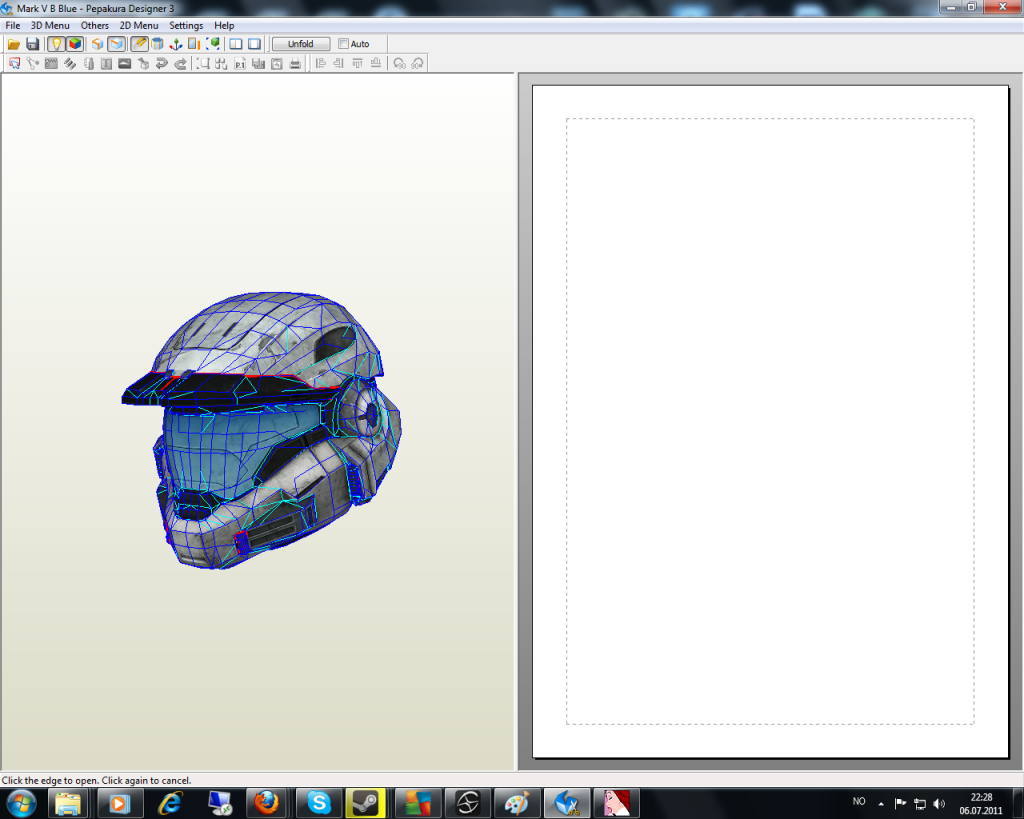
Task: Click the align bottom icon
Action: pos(376,63)
